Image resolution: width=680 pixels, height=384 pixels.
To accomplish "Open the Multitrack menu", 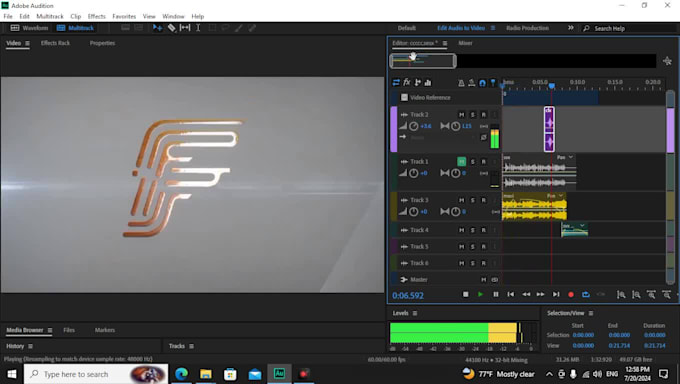I will click(x=50, y=16).
